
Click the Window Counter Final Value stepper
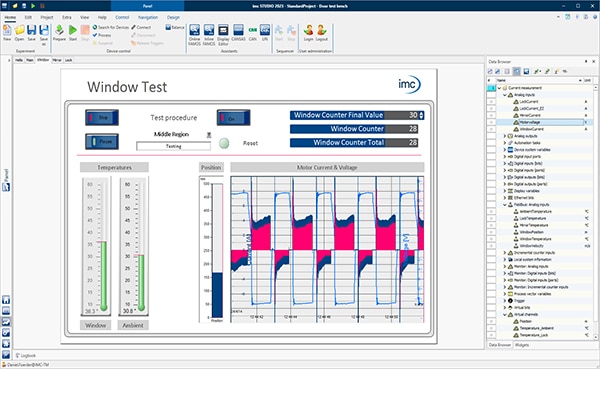tap(421, 115)
